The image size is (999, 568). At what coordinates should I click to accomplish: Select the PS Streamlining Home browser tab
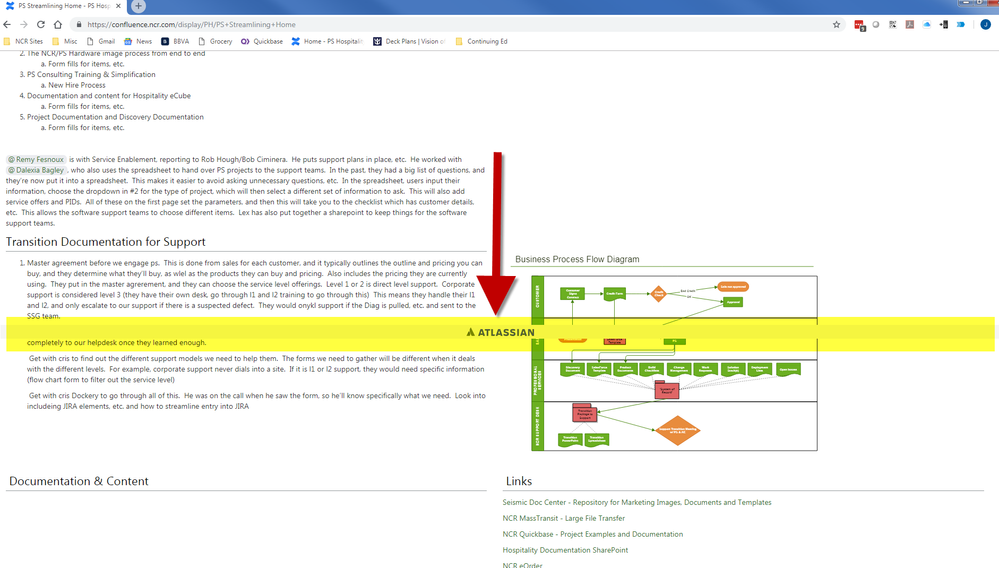pos(62,6)
